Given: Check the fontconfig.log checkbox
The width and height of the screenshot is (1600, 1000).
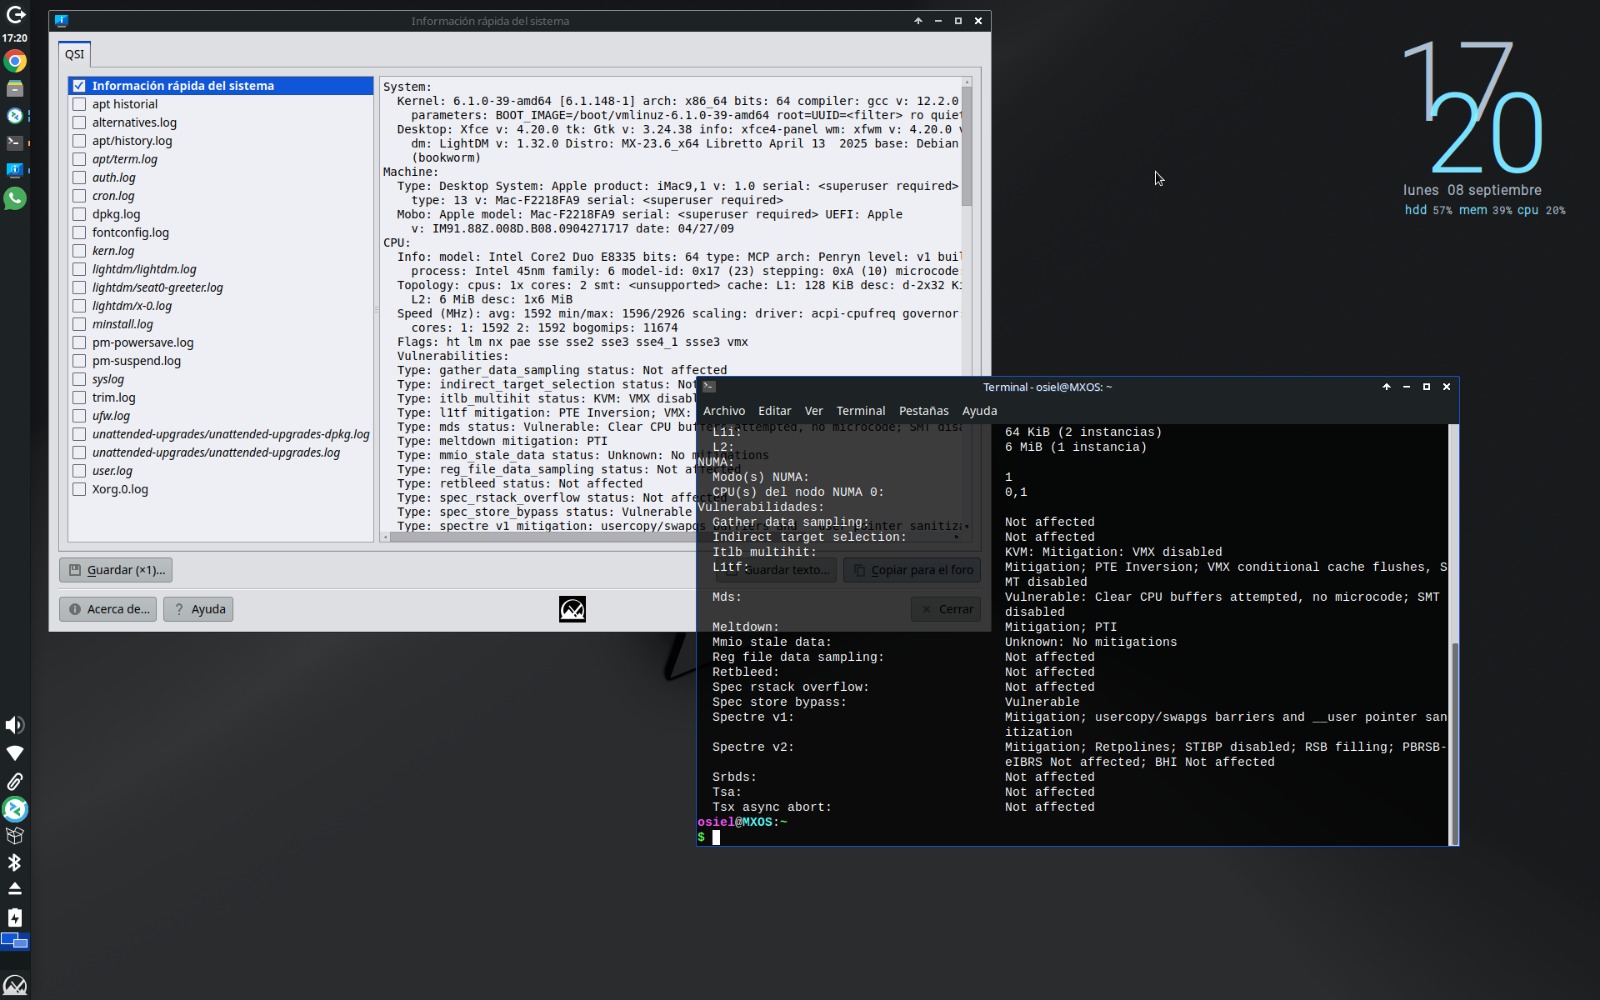Looking at the screenshot, I should point(79,232).
